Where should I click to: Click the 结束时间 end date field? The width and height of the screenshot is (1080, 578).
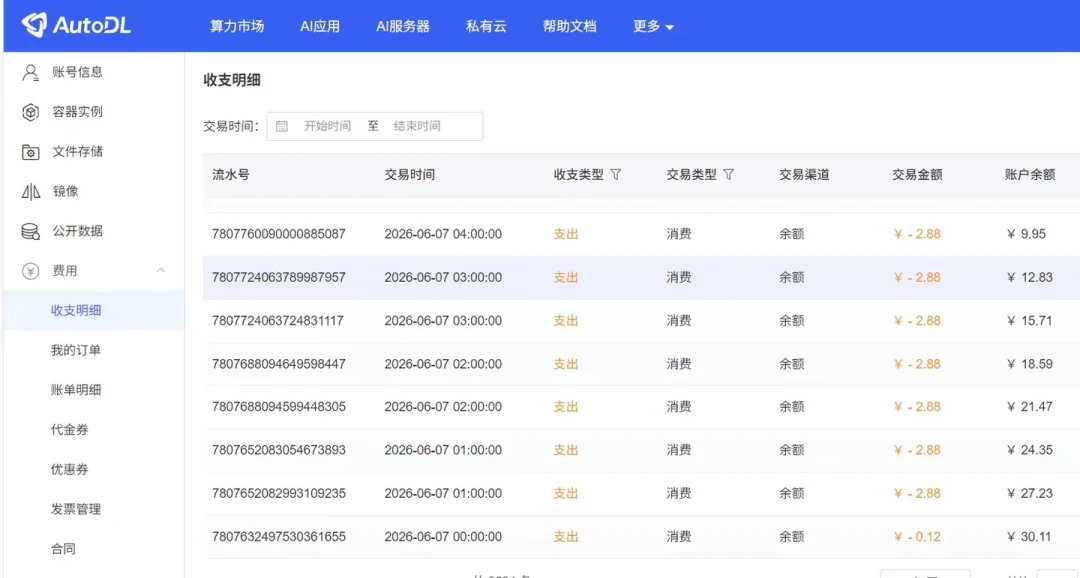click(417, 126)
